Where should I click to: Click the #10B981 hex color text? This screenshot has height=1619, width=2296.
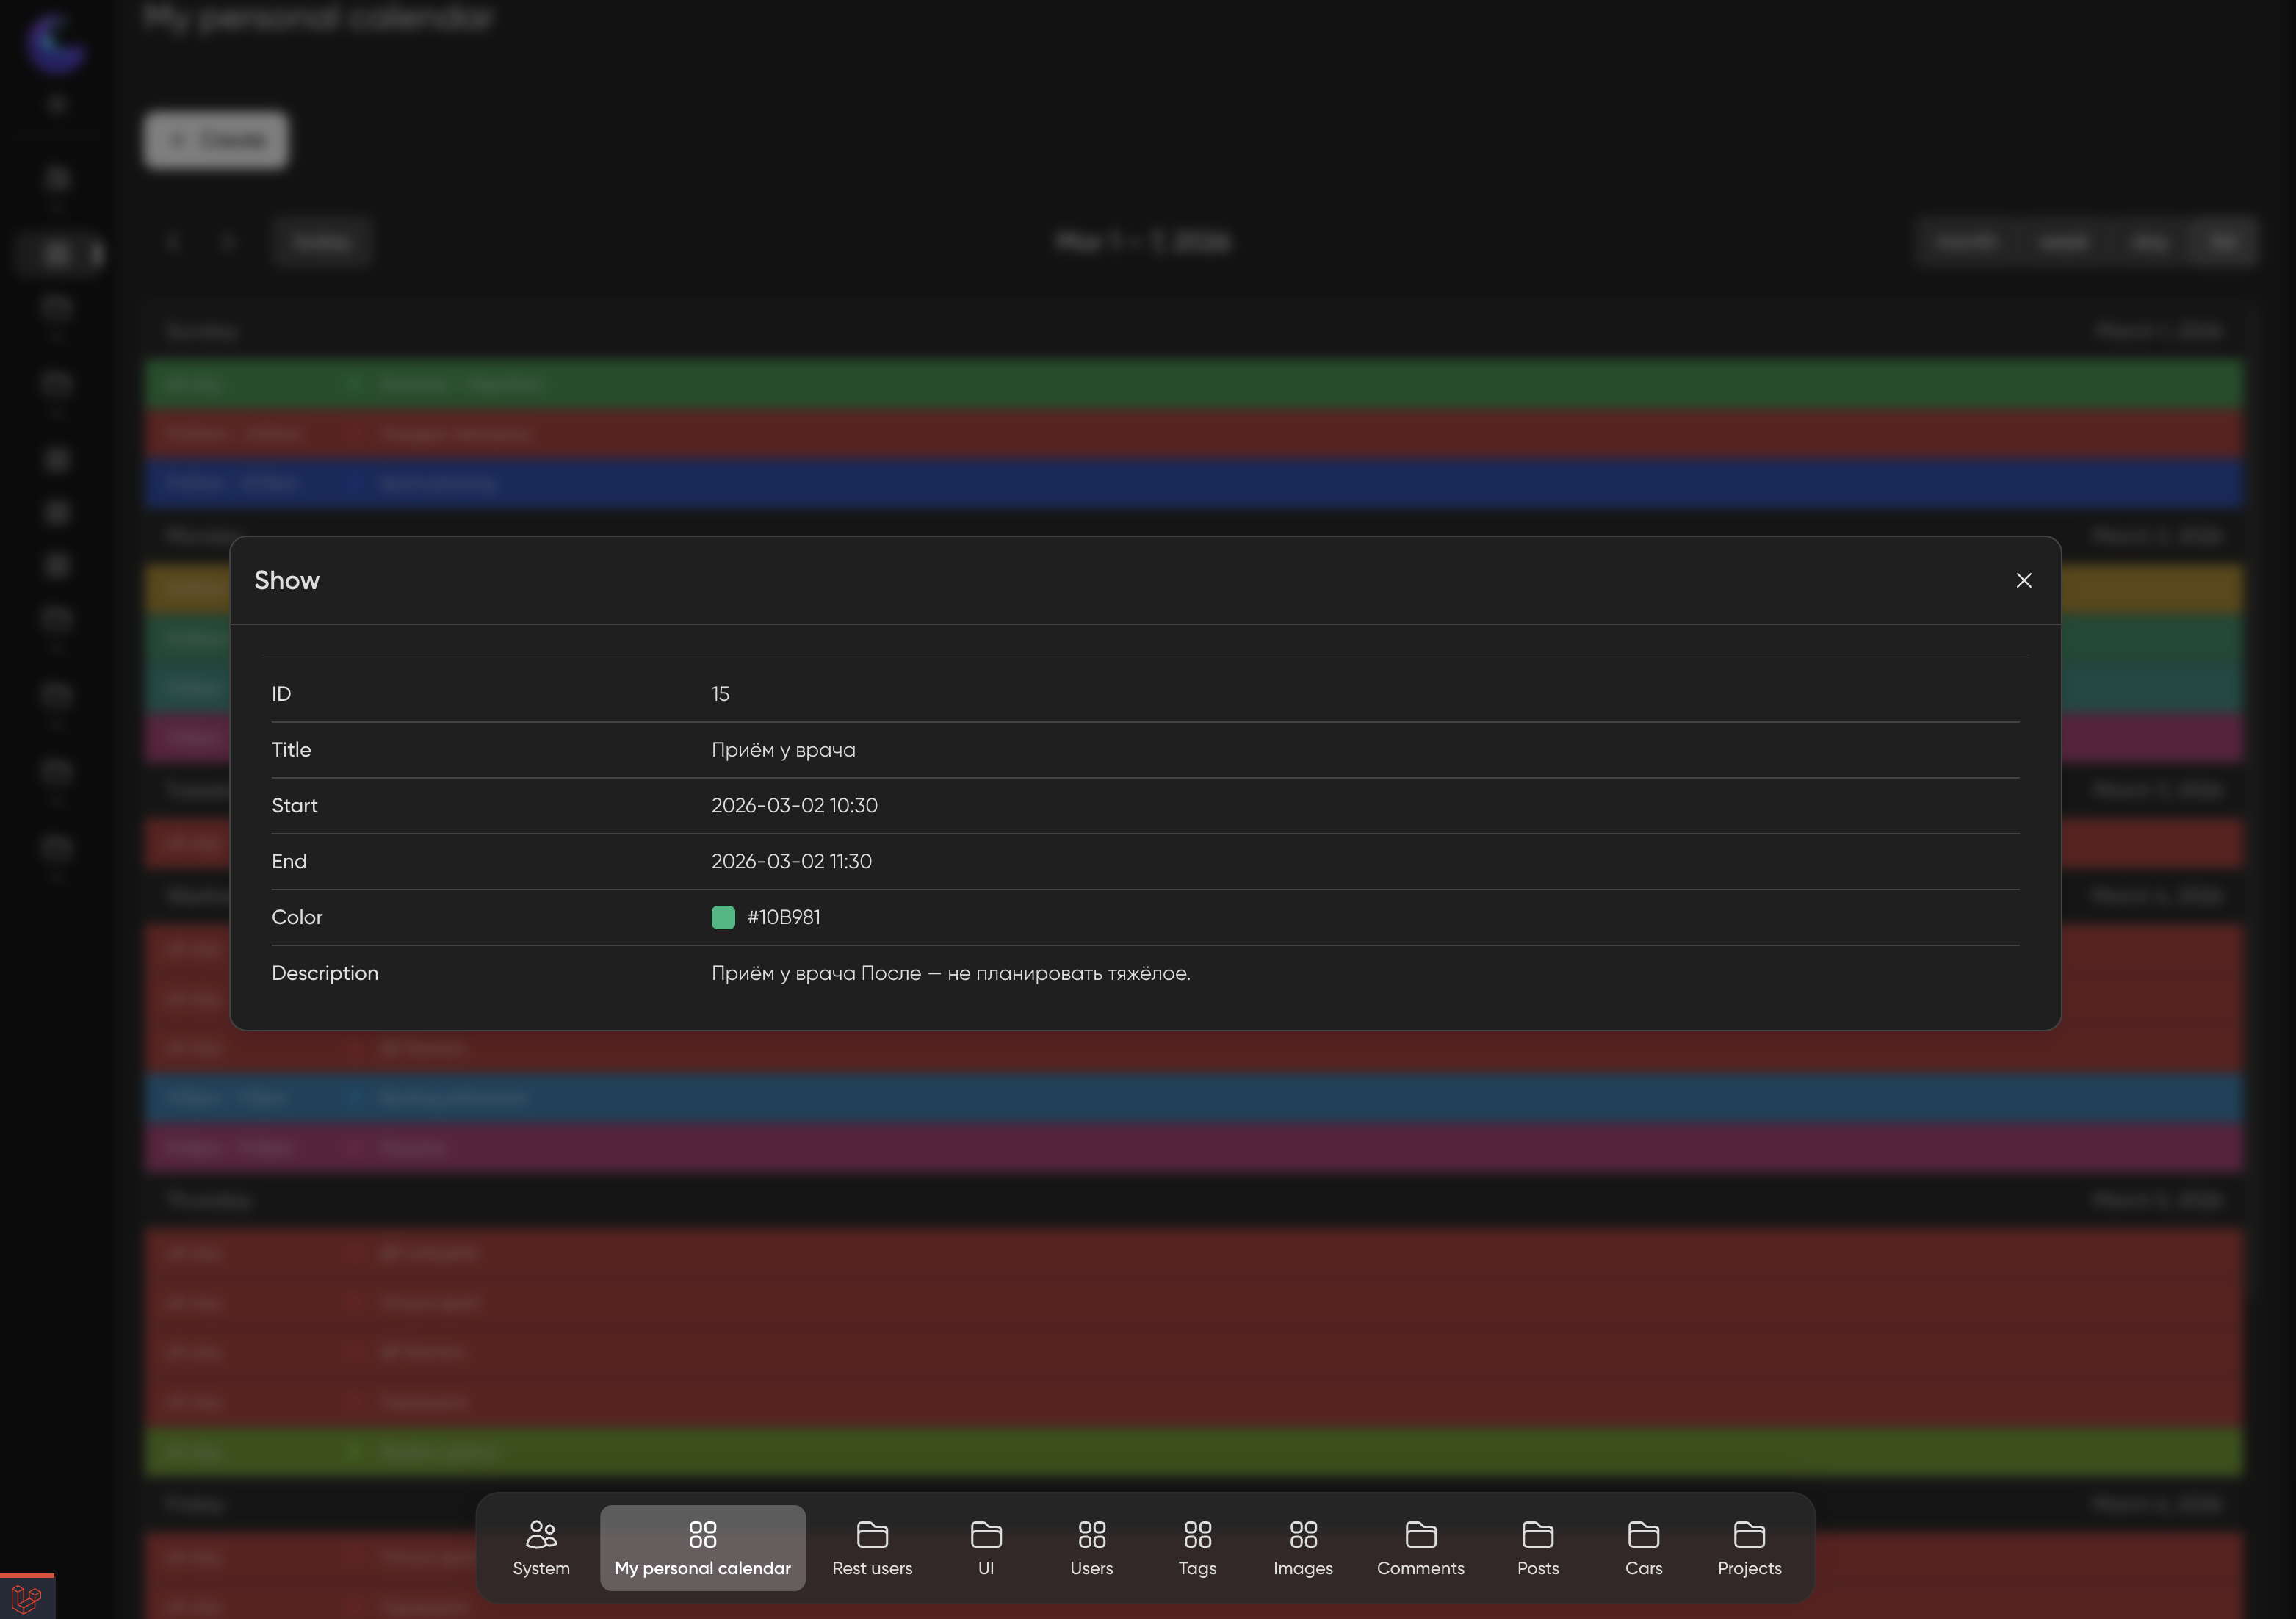[783, 918]
